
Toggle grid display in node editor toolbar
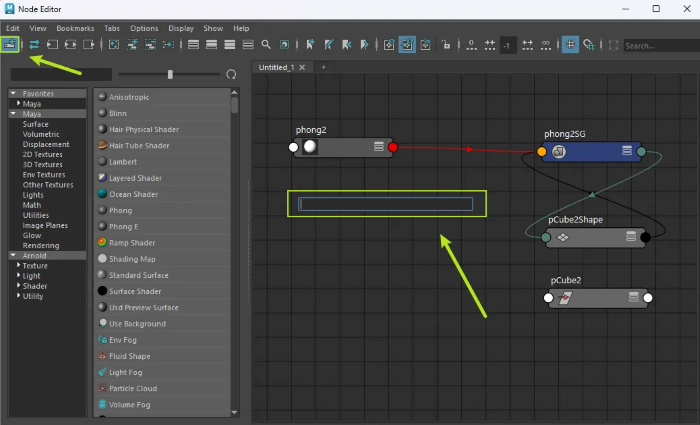click(569, 45)
